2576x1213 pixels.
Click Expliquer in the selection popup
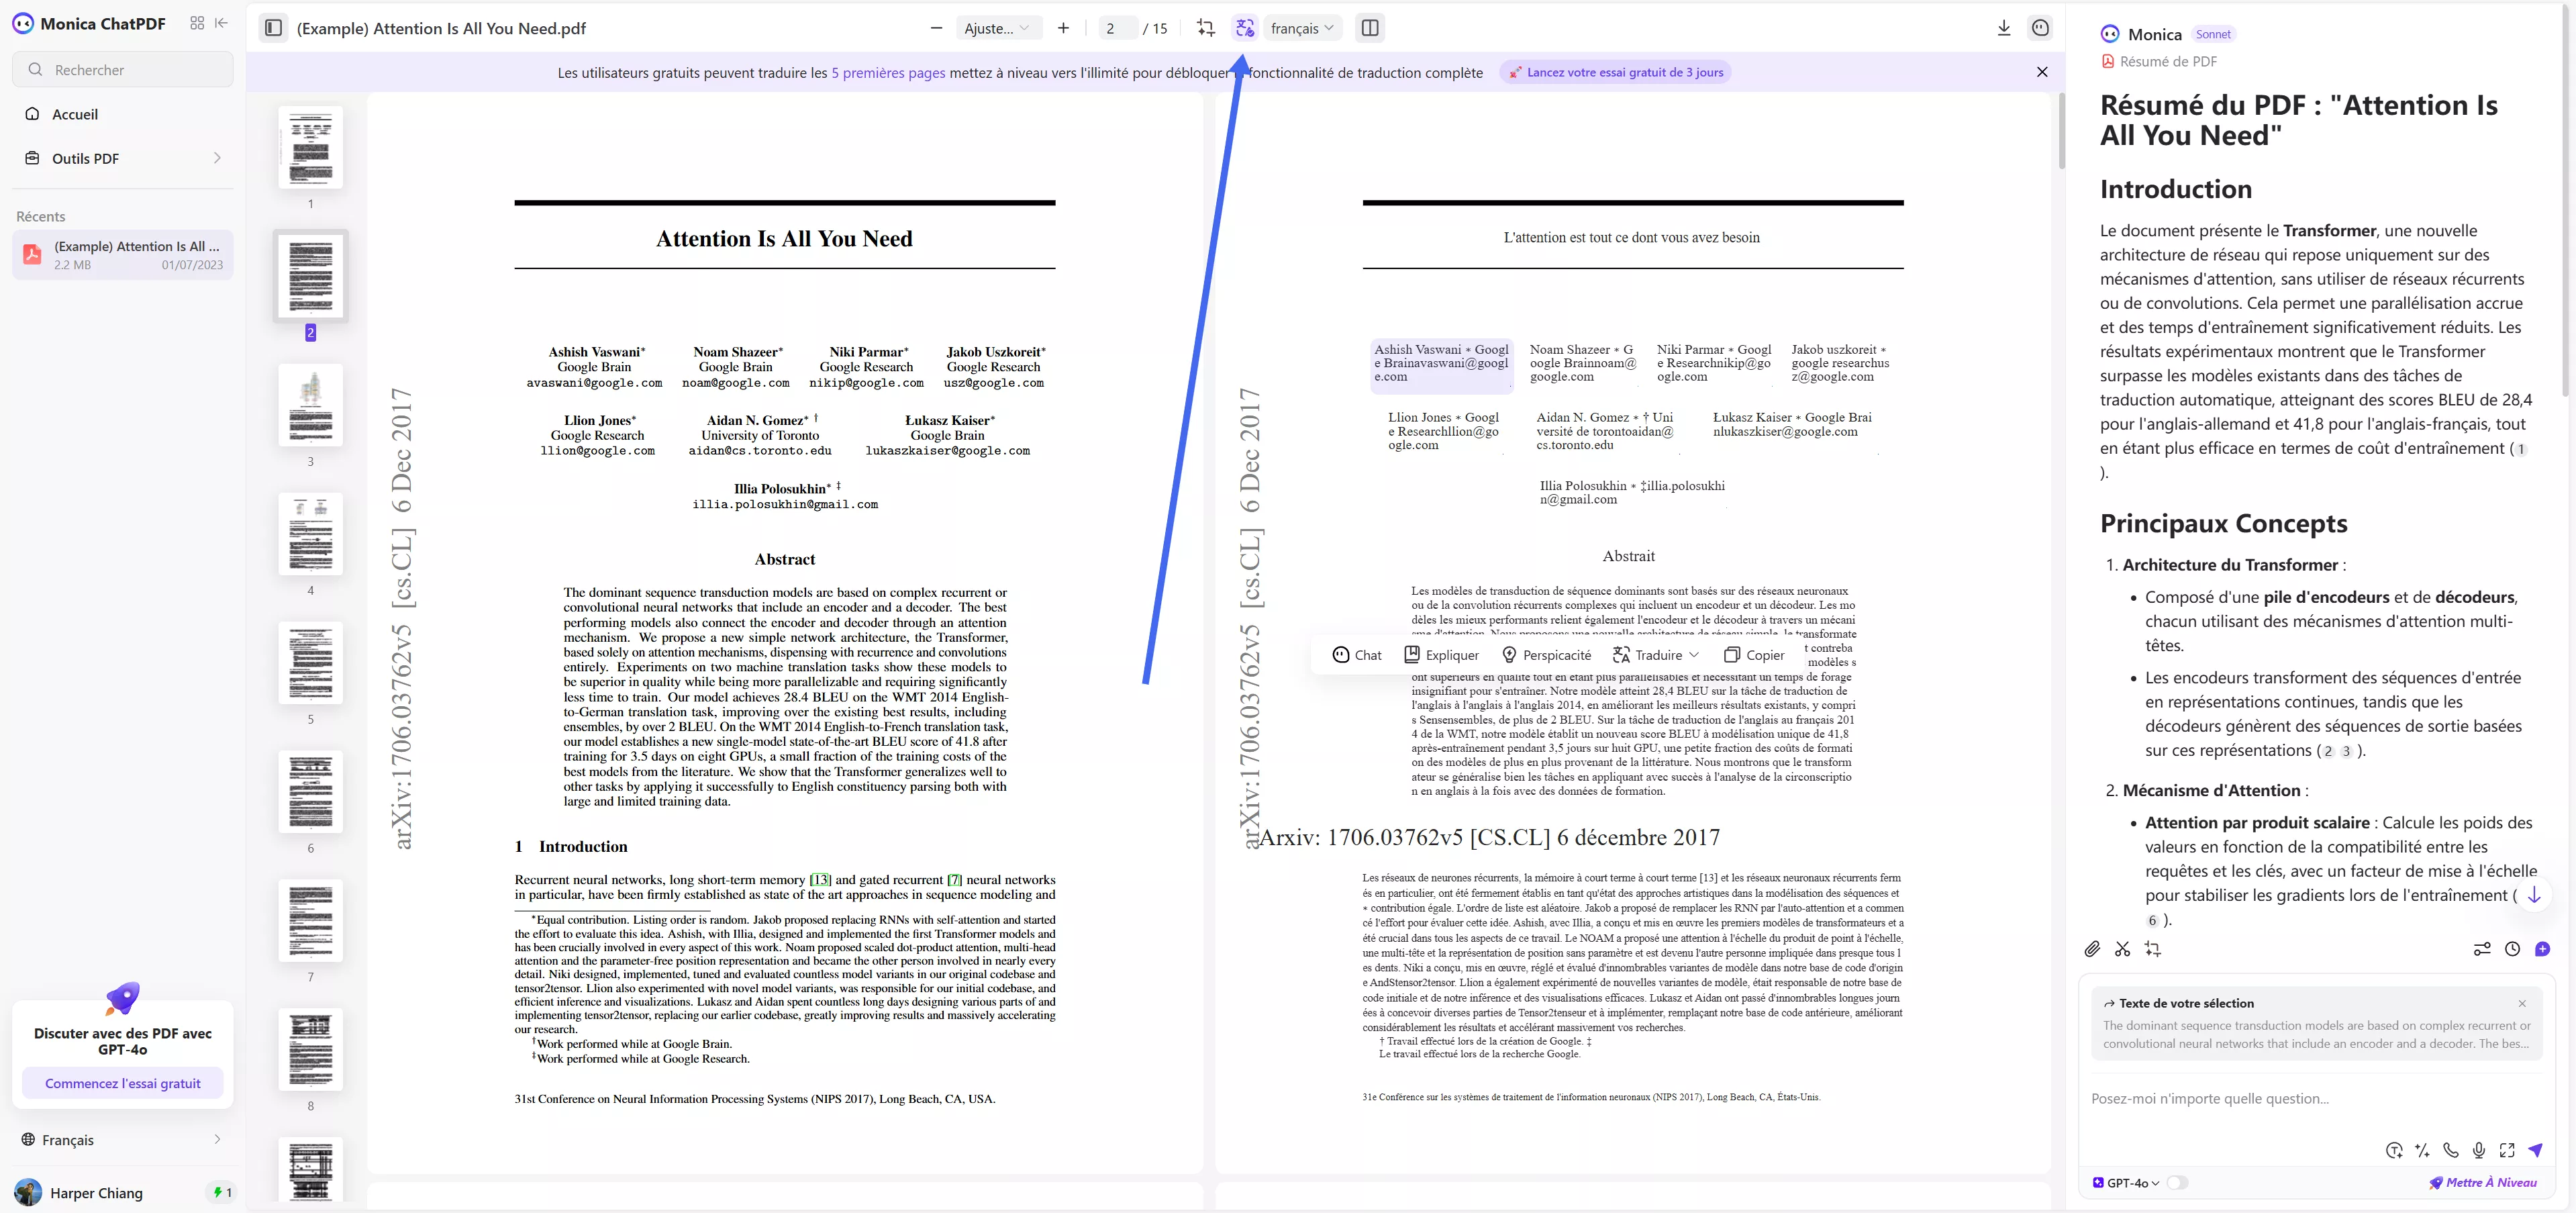point(1441,655)
